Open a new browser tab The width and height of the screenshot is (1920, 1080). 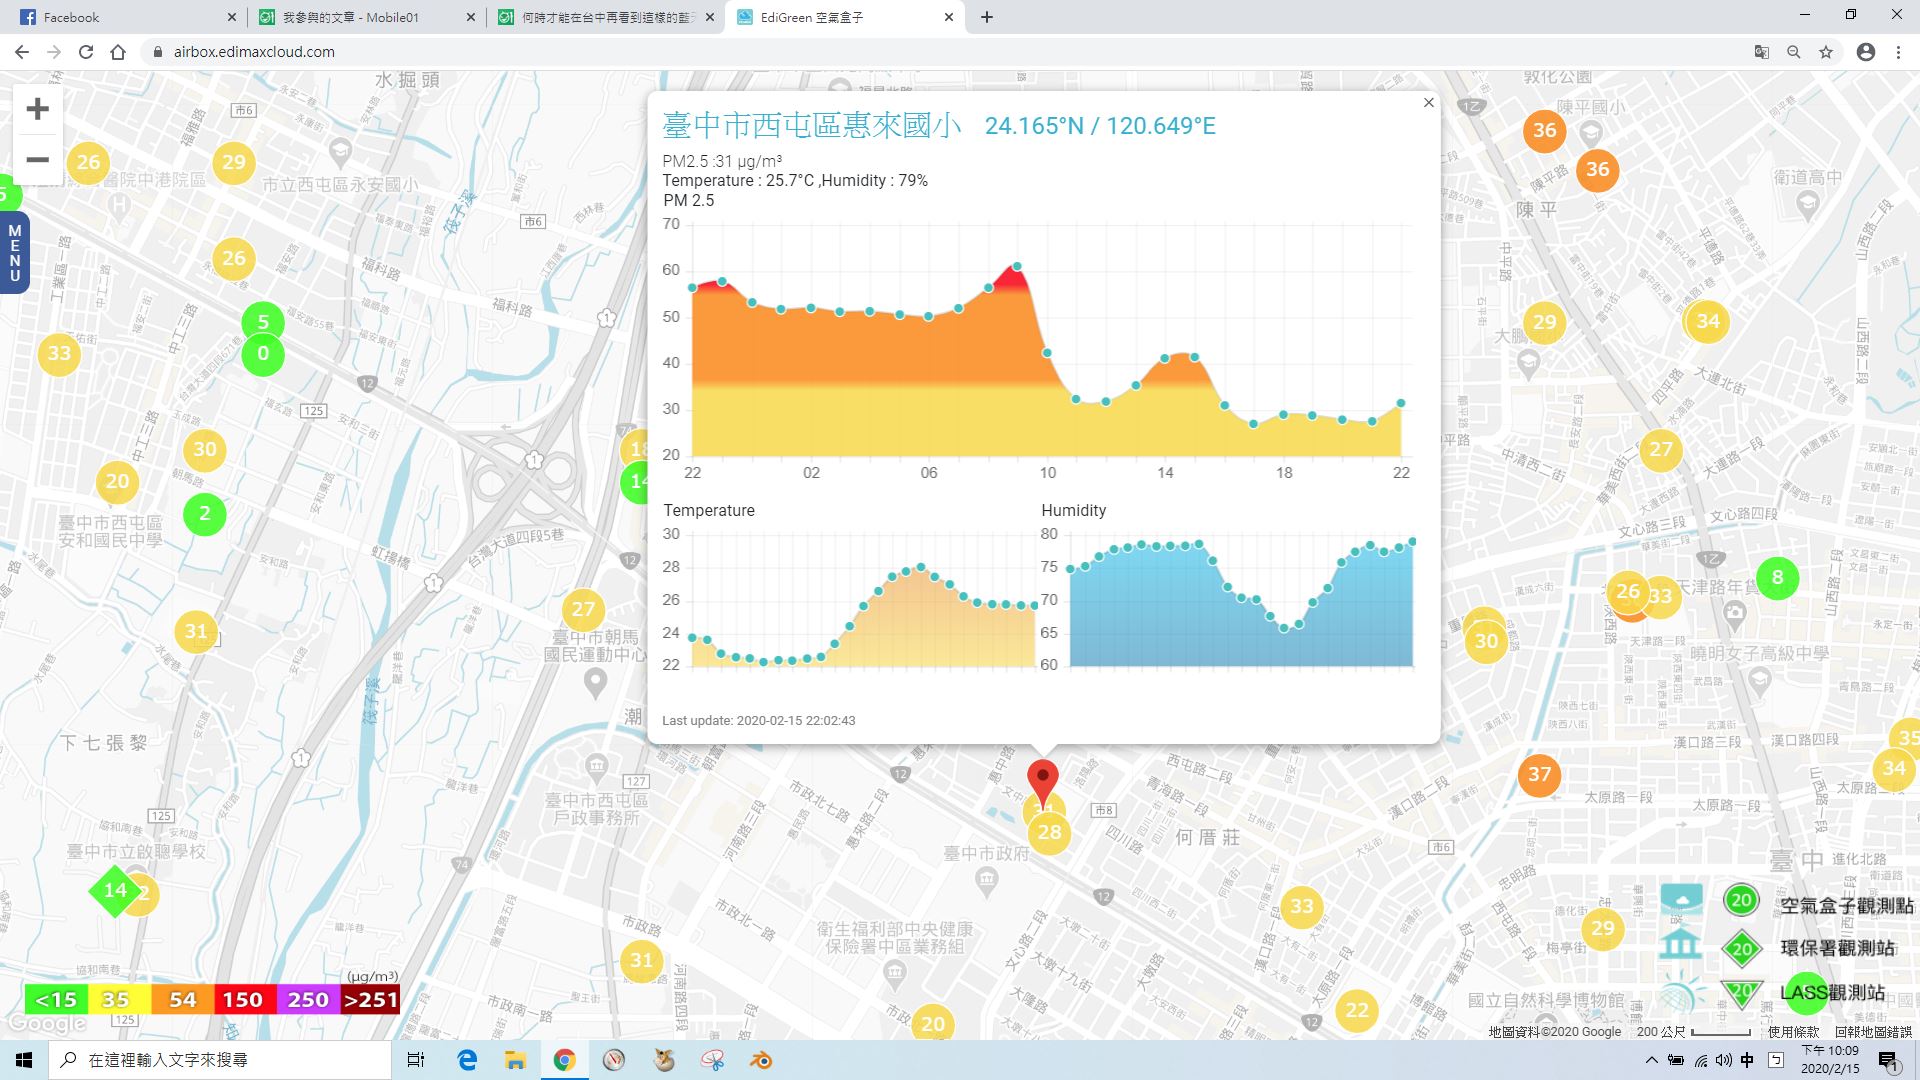coord(987,17)
